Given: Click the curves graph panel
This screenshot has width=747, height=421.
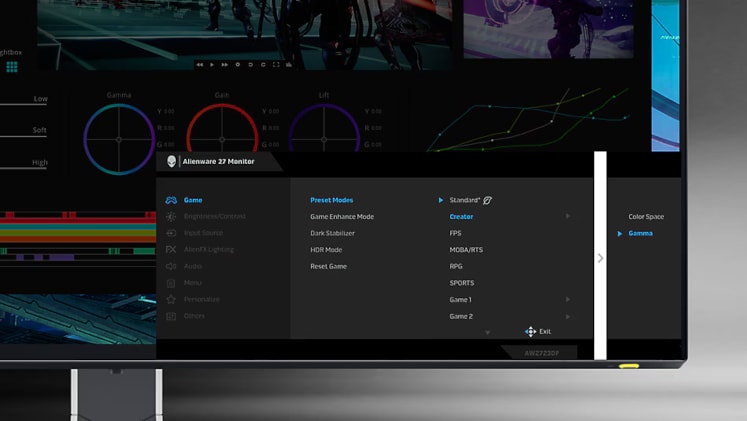Looking at the screenshot, I should coord(528,119).
